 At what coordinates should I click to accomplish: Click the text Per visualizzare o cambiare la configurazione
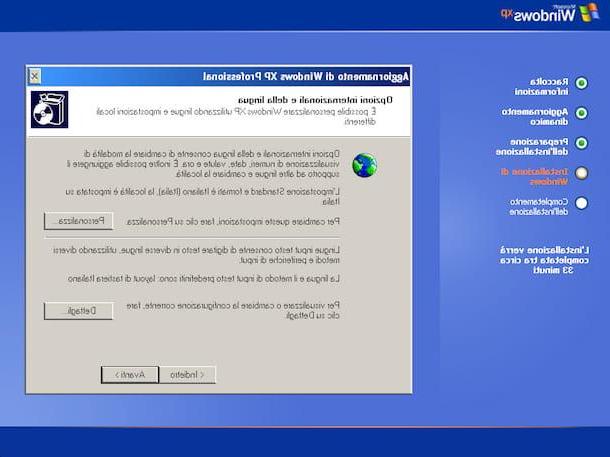tap(233, 310)
